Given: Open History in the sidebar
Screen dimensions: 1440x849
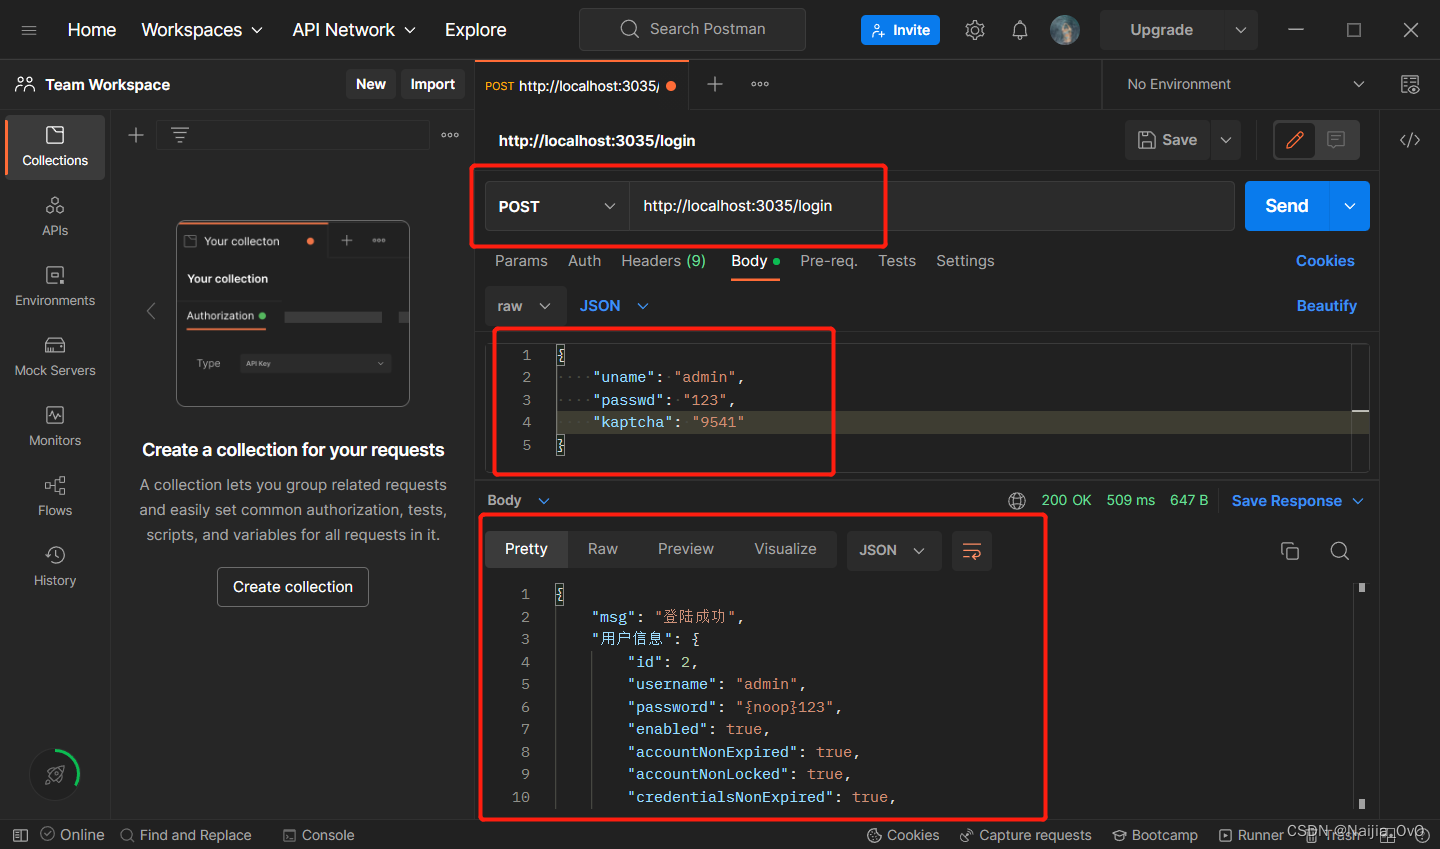Looking at the screenshot, I should pyautogui.click(x=55, y=567).
